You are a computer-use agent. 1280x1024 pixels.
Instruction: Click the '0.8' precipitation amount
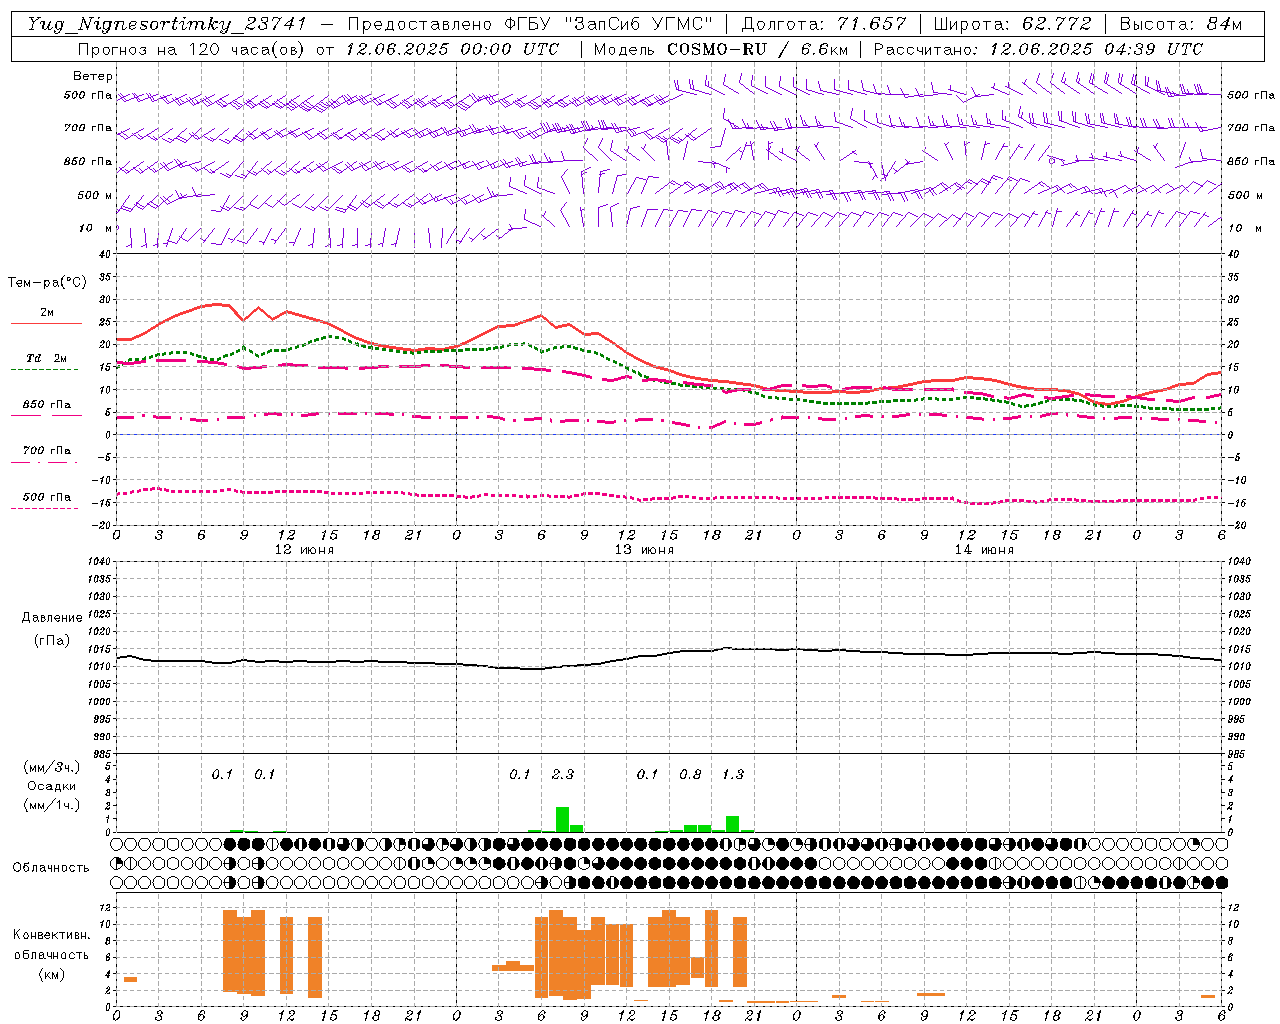click(690, 774)
